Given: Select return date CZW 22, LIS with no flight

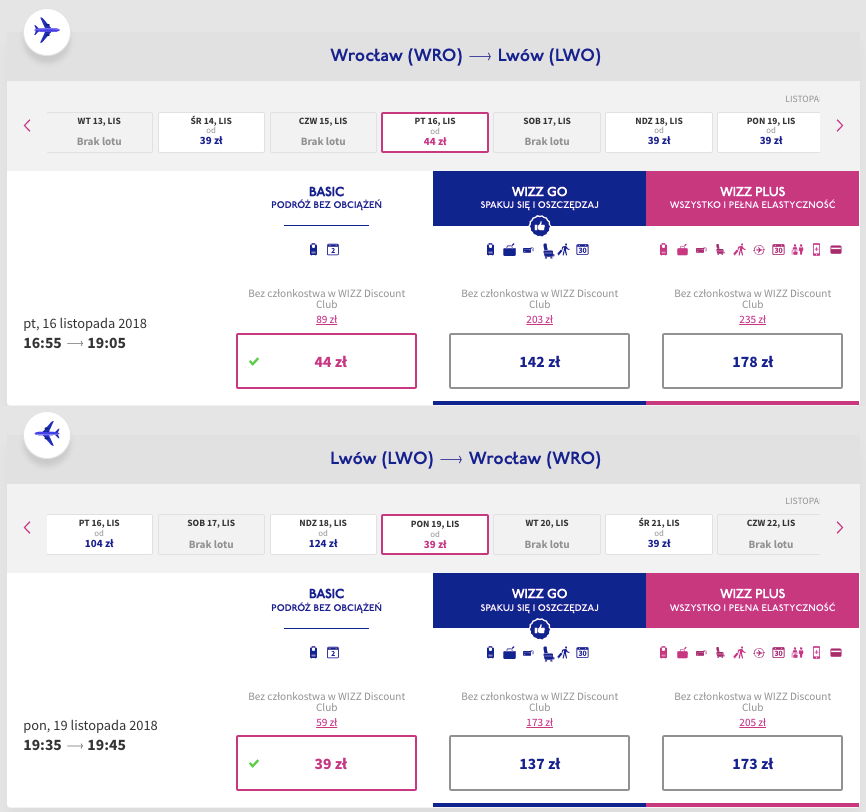Looking at the screenshot, I should (769, 534).
